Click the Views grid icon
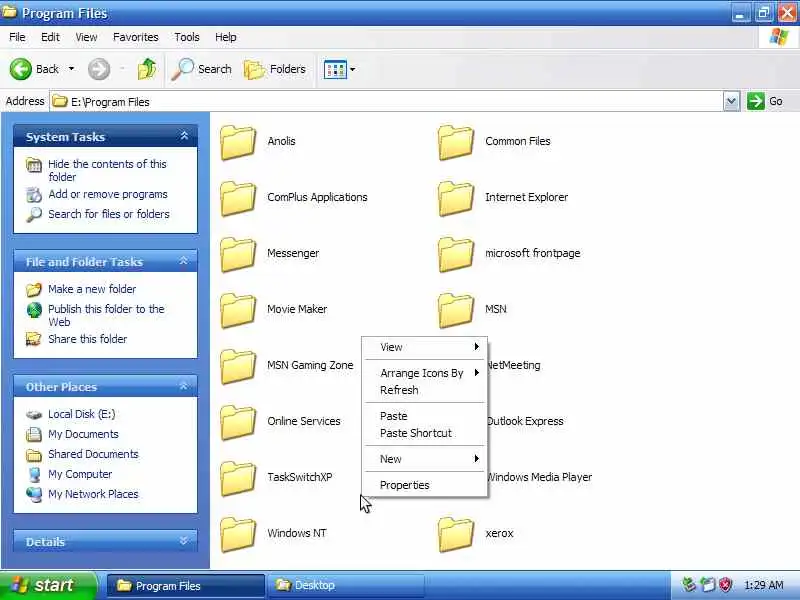 (x=335, y=69)
